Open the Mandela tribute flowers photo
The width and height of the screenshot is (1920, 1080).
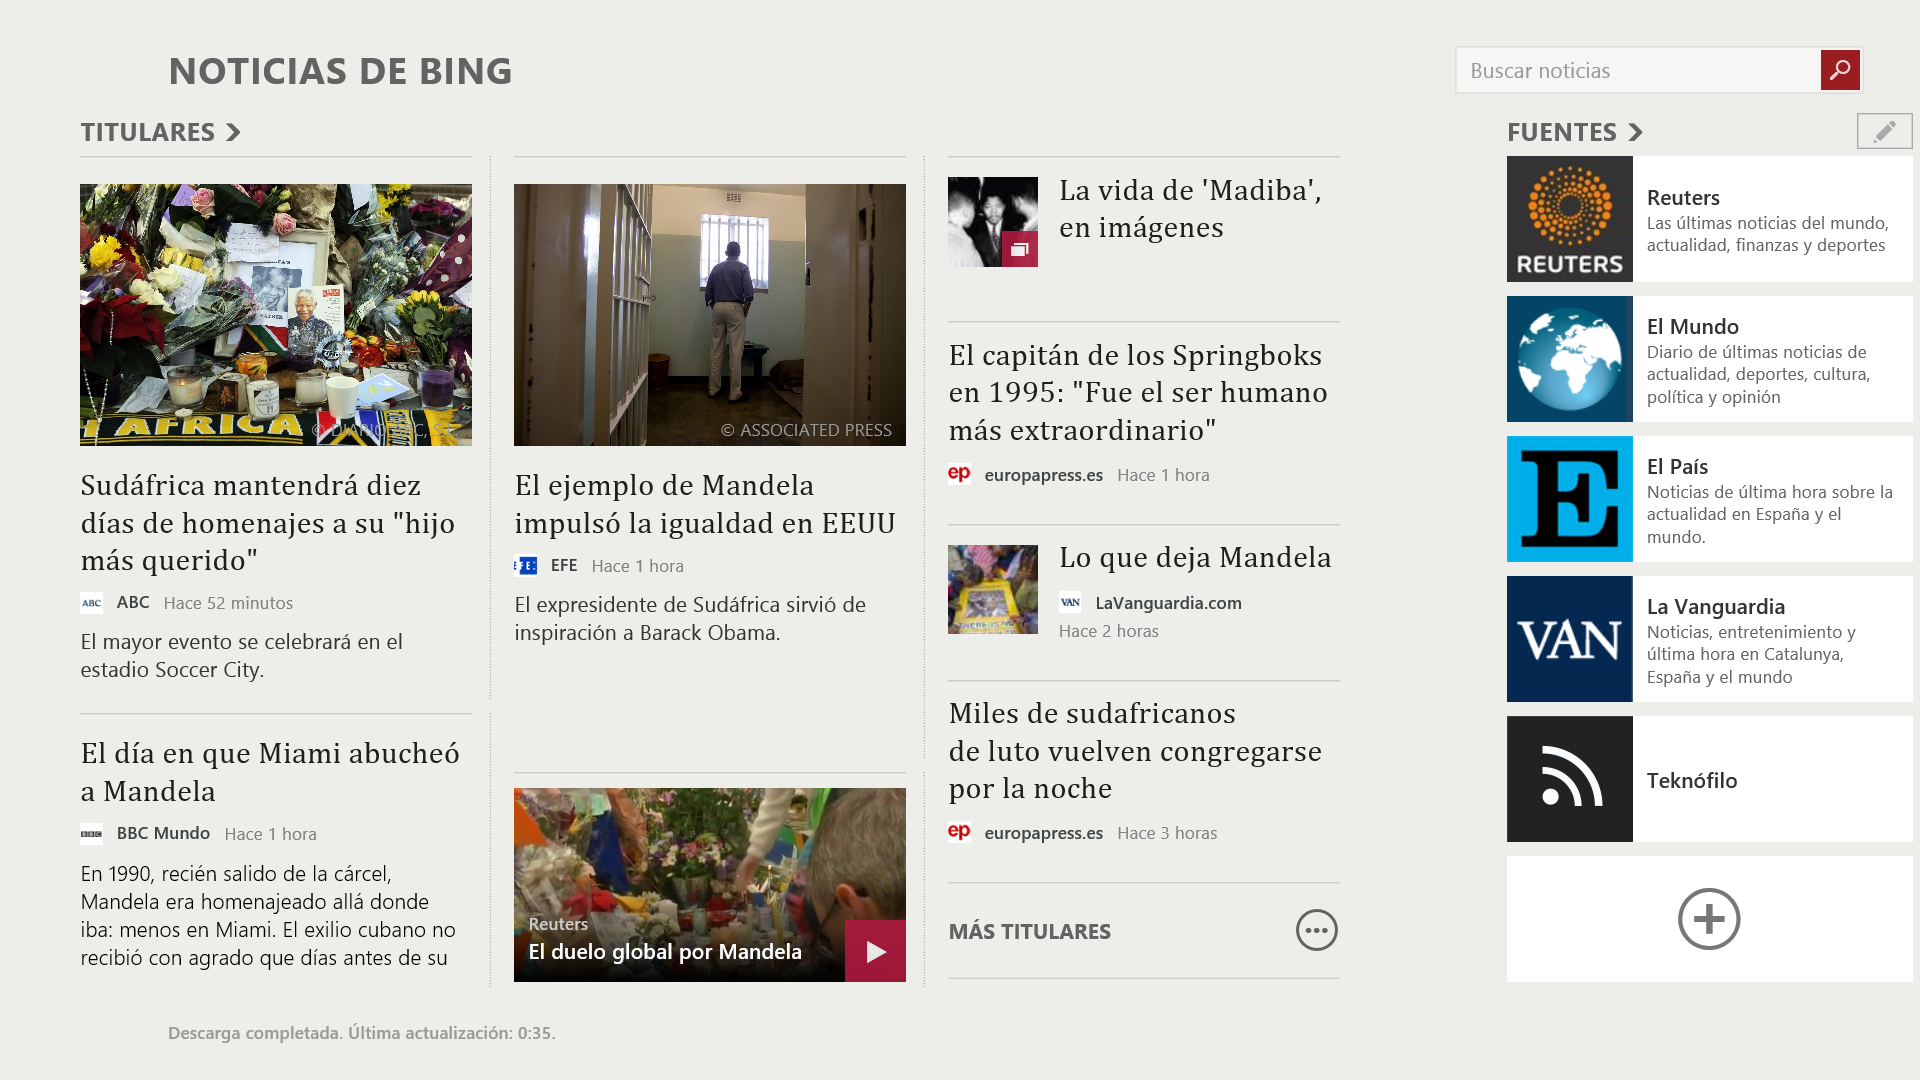point(276,314)
